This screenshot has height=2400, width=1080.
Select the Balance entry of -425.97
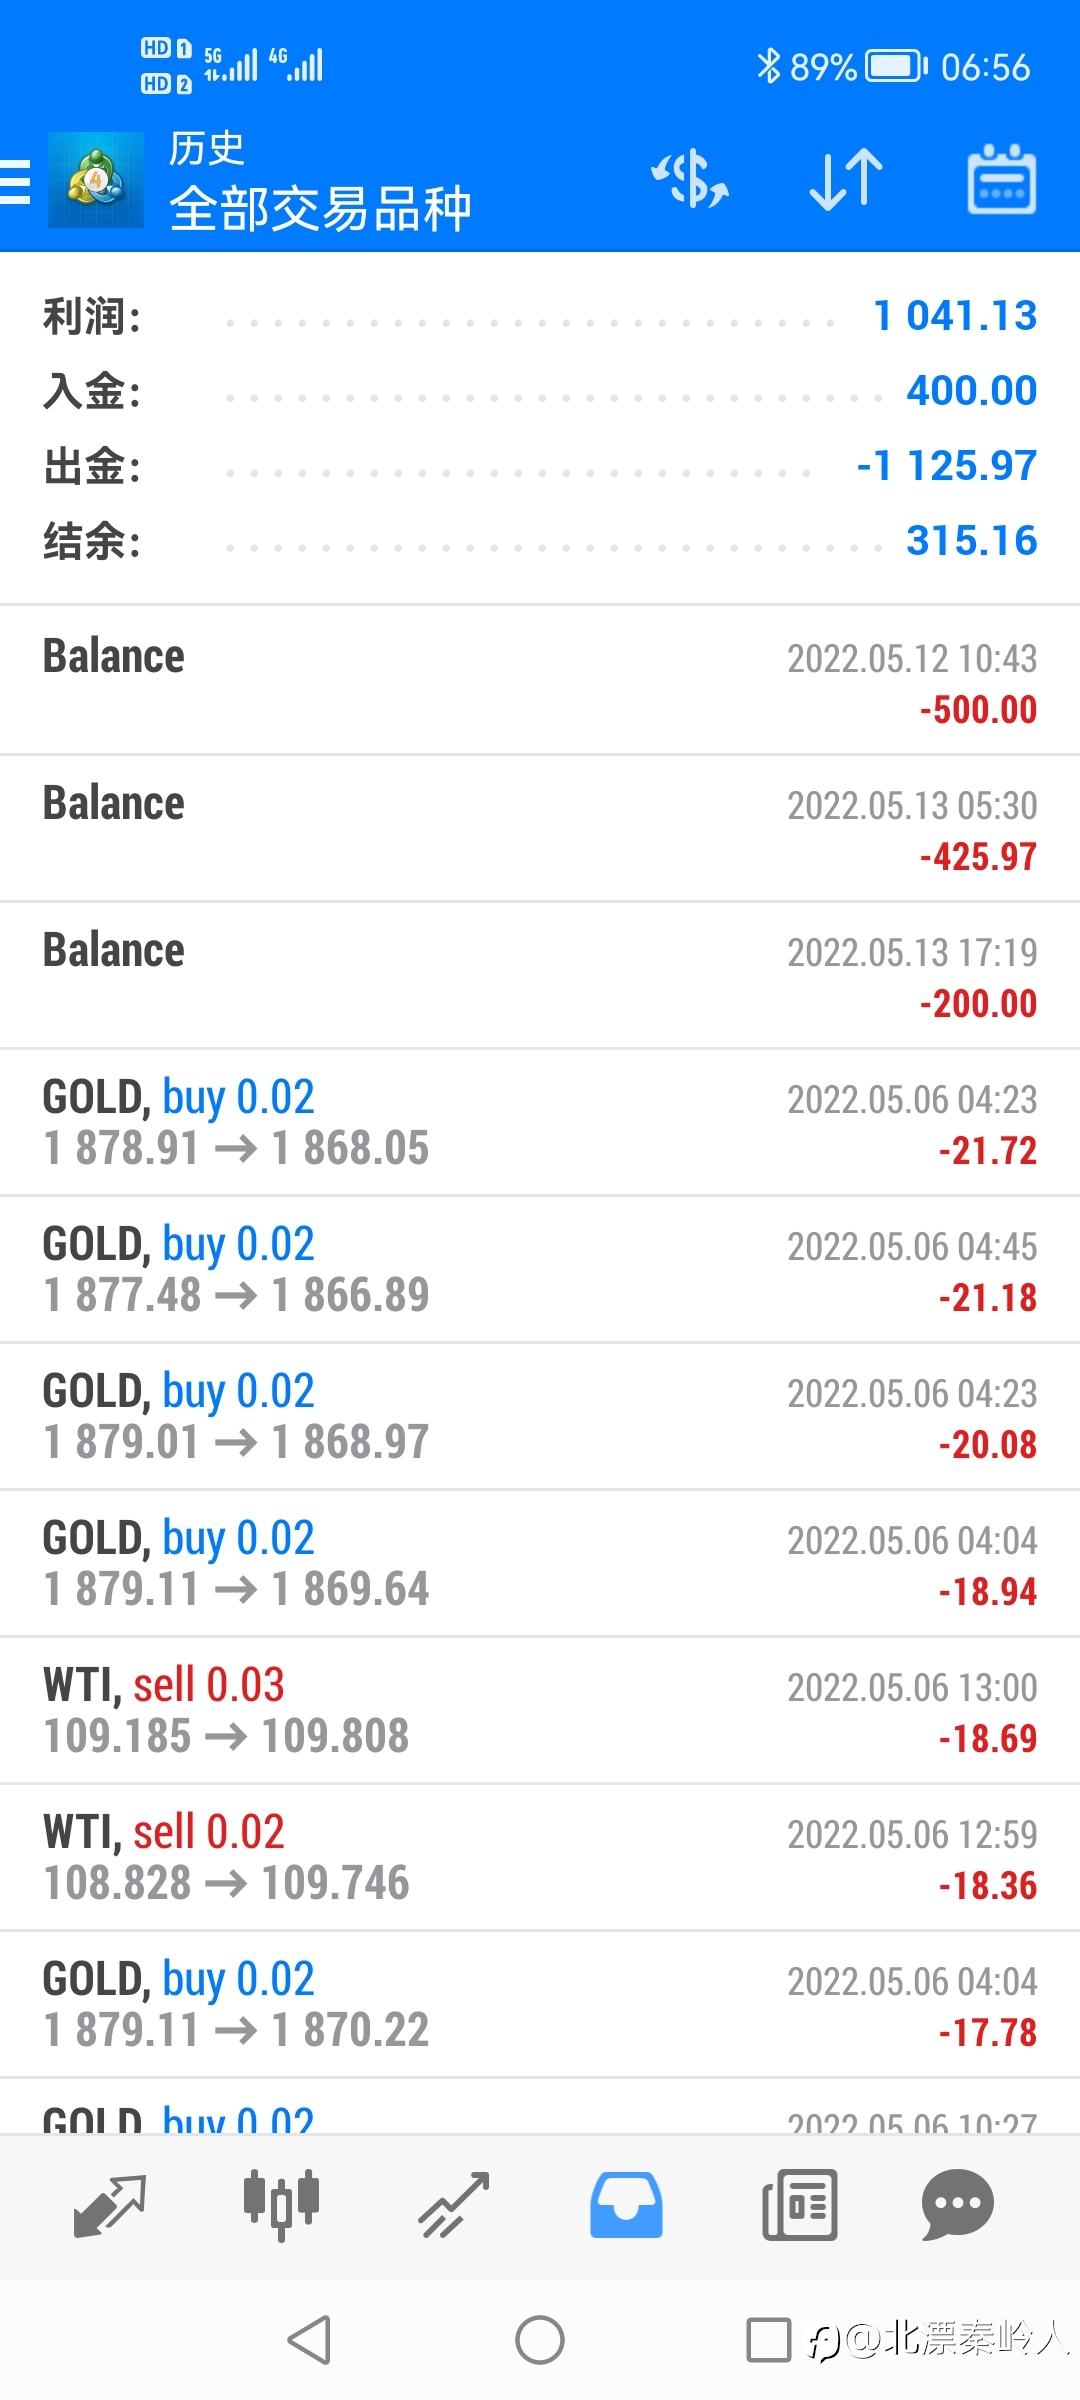(540, 828)
